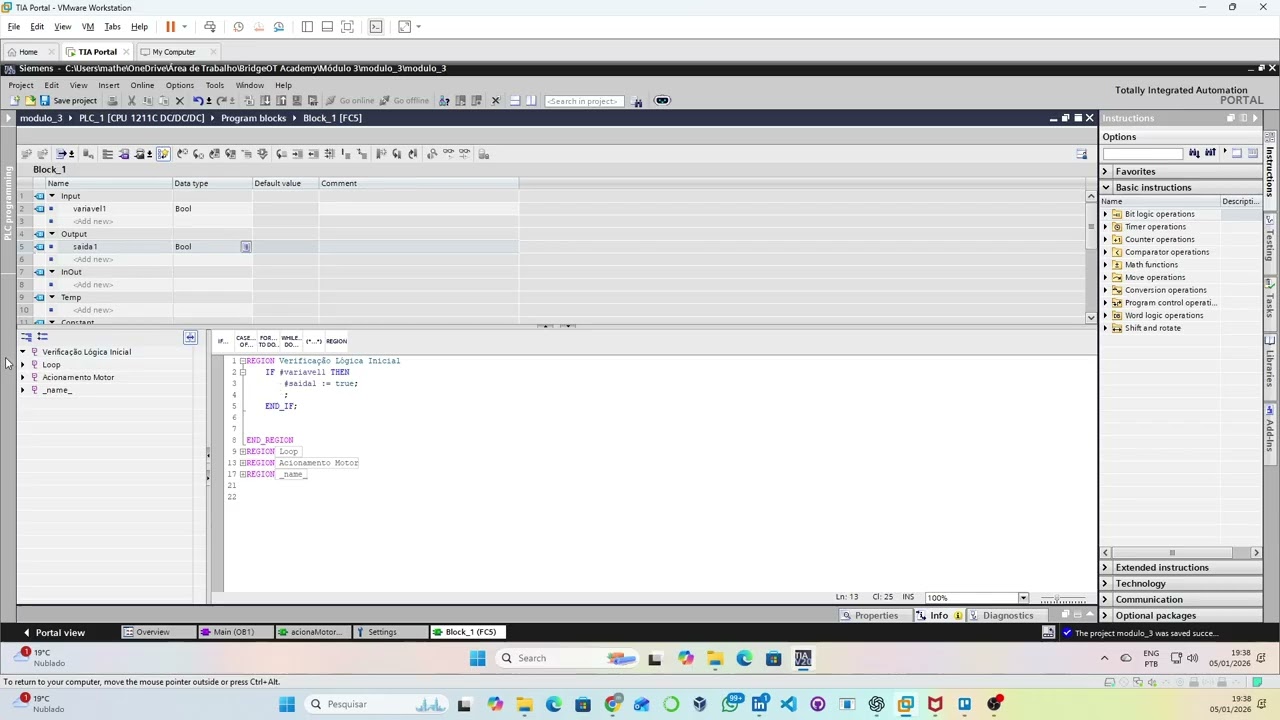Click Portal view link
This screenshot has width=1280, height=720.
point(53,633)
